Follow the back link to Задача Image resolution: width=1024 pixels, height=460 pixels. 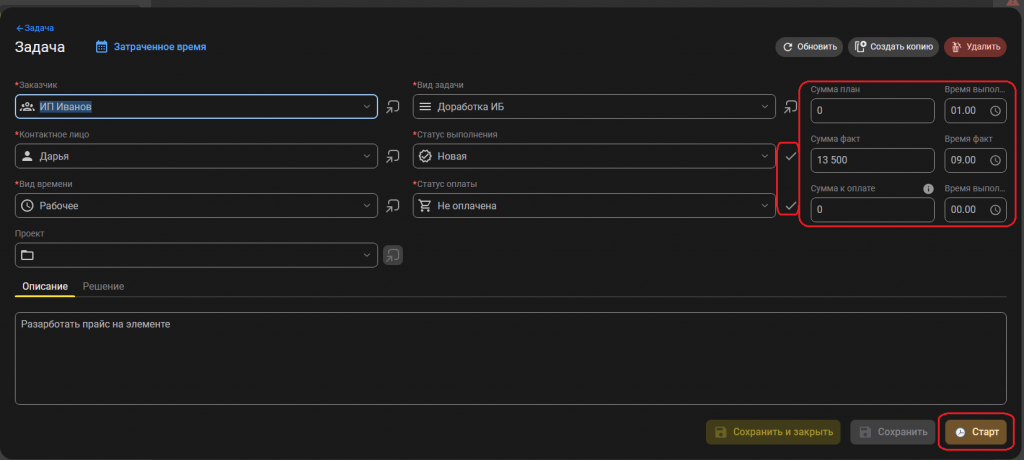(35, 28)
